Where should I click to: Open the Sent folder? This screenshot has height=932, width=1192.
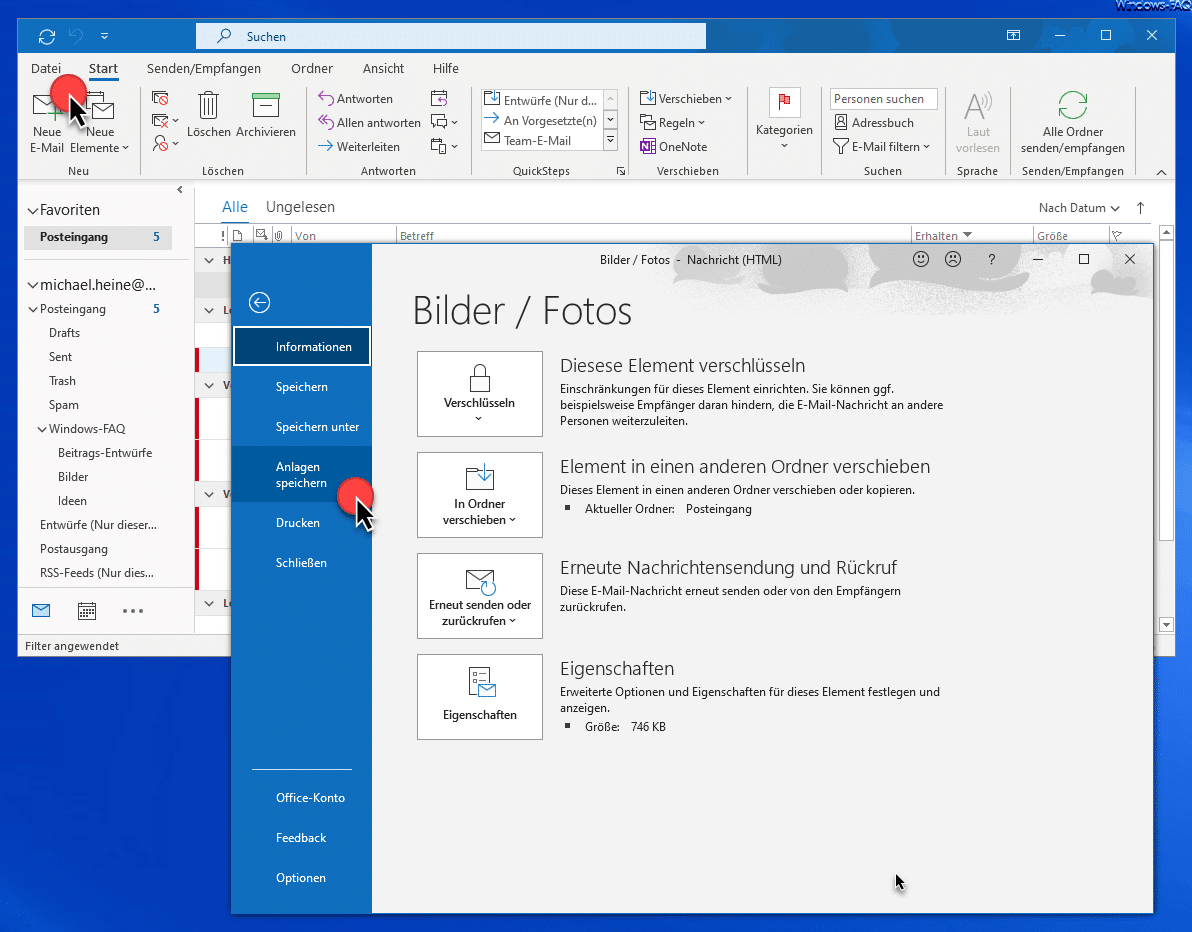(x=60, y=357)
